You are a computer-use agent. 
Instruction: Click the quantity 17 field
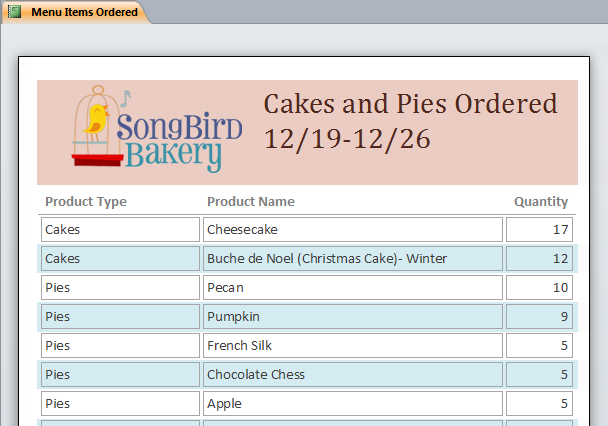coord(539,230)
